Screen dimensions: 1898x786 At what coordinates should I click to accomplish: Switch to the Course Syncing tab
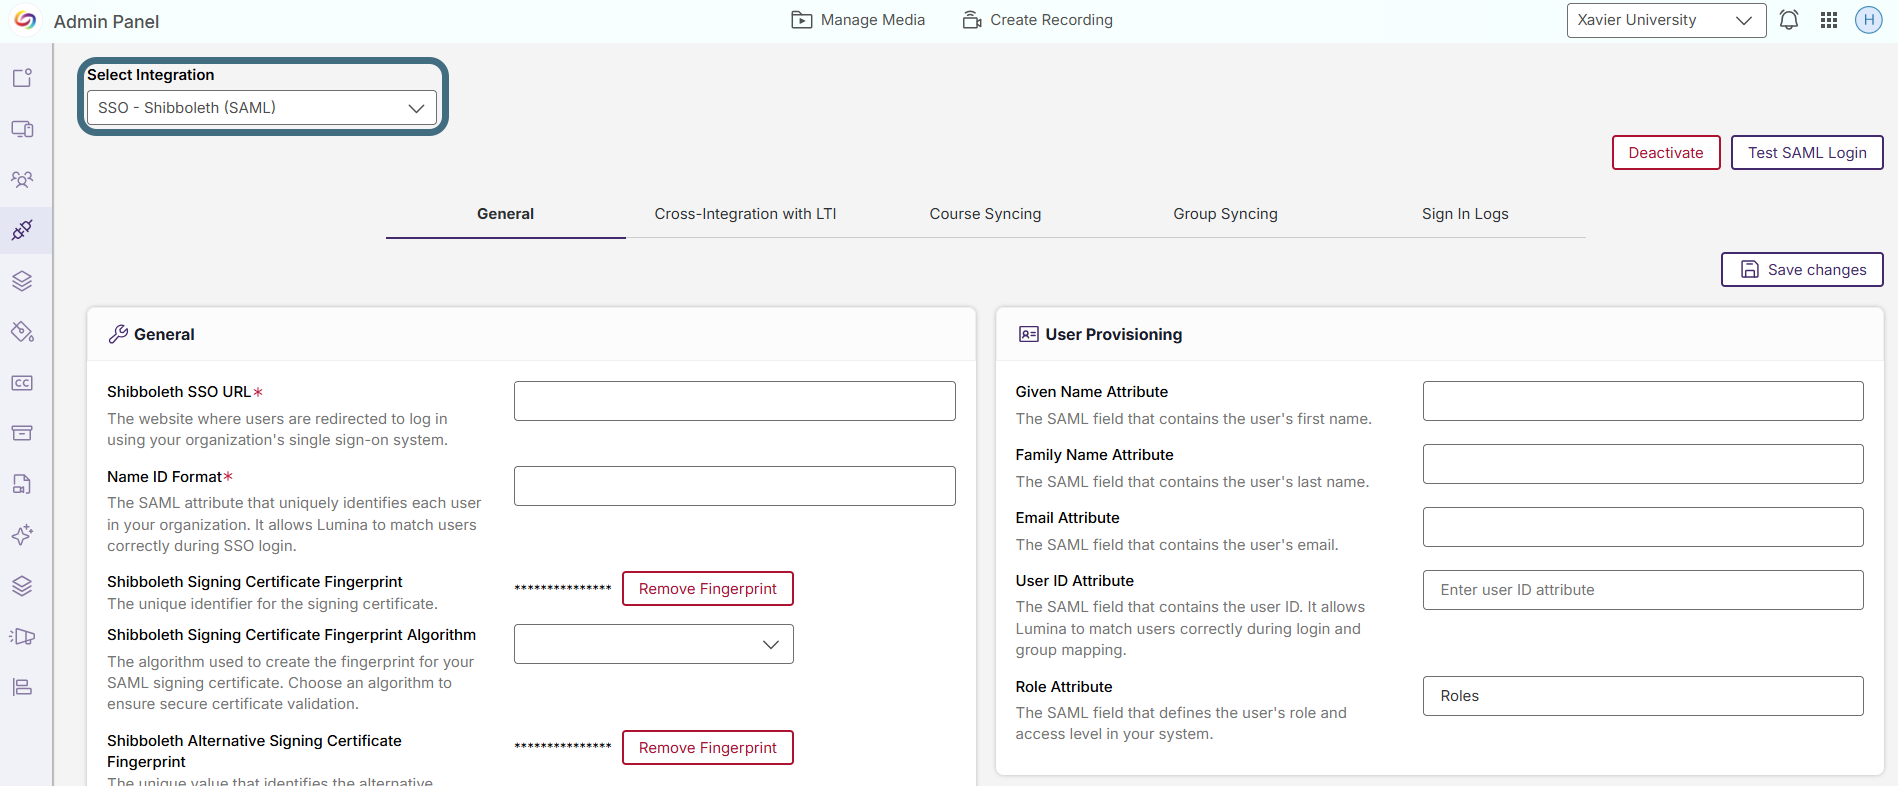985,214
